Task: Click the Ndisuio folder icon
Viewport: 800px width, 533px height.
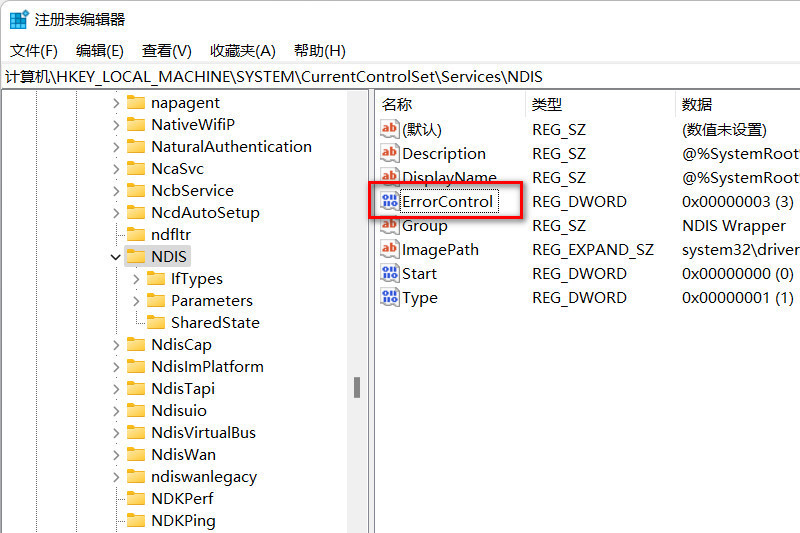Action: tap(136, 411)
